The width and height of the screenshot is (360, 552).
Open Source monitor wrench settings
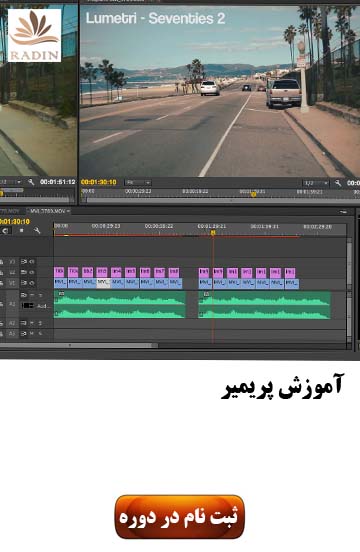(31, 182)
